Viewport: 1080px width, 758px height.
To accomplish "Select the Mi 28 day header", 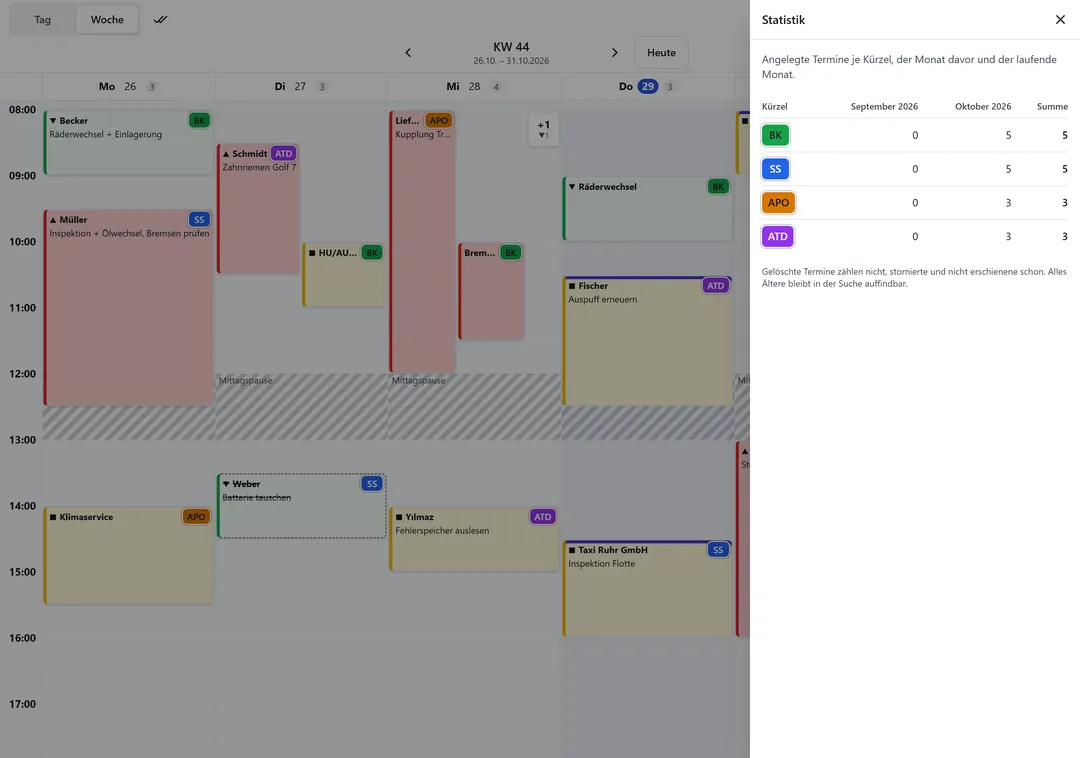I will (x=474, y=87).
